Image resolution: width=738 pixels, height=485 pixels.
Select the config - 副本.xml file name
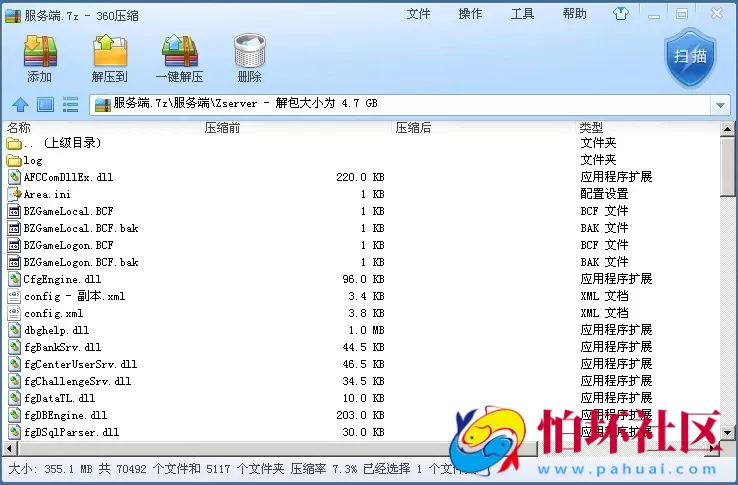(75, 296)
